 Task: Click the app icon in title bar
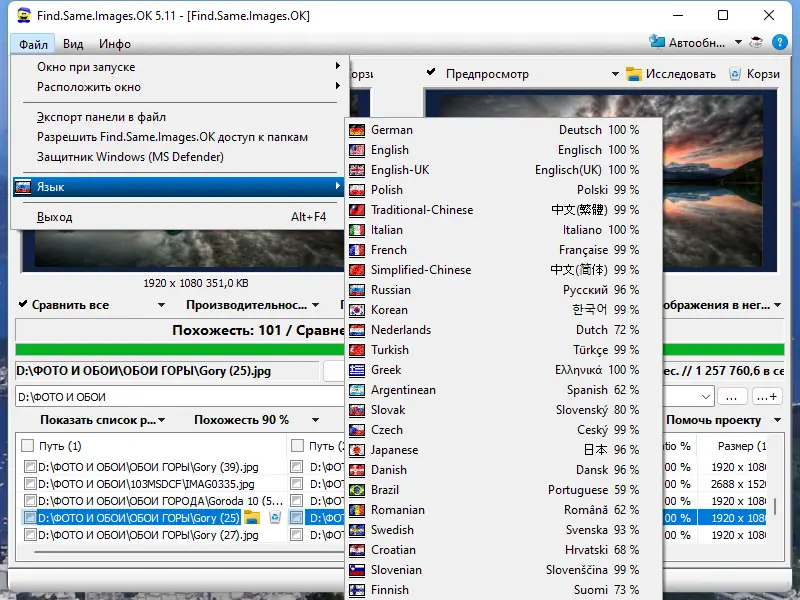(x=23, y=15)
